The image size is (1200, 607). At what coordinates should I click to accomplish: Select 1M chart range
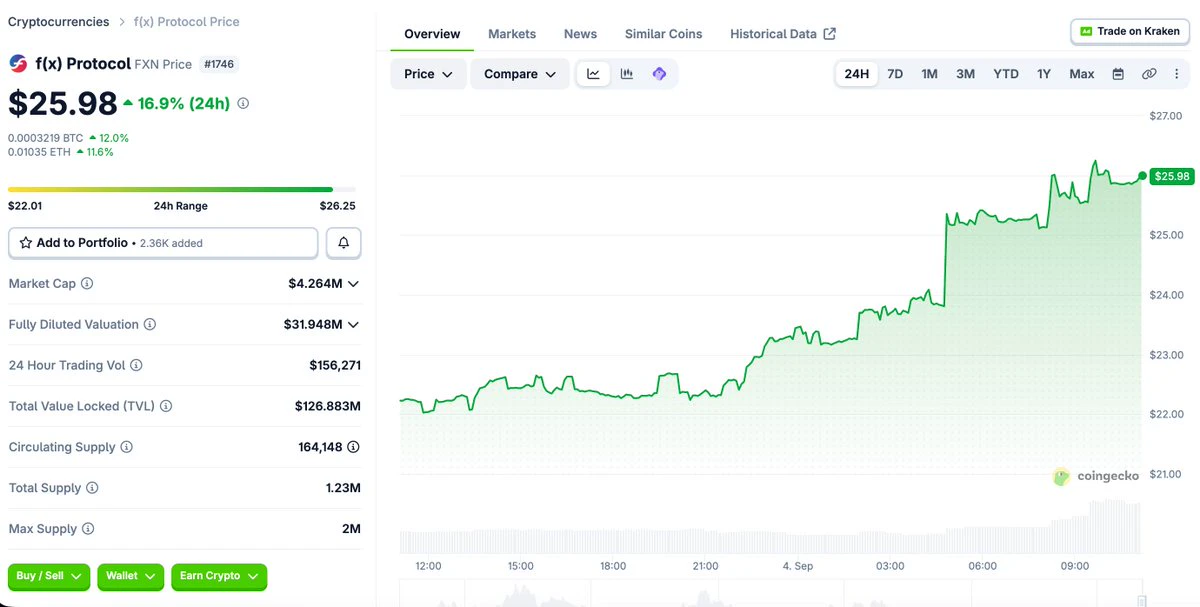(929, 74)
